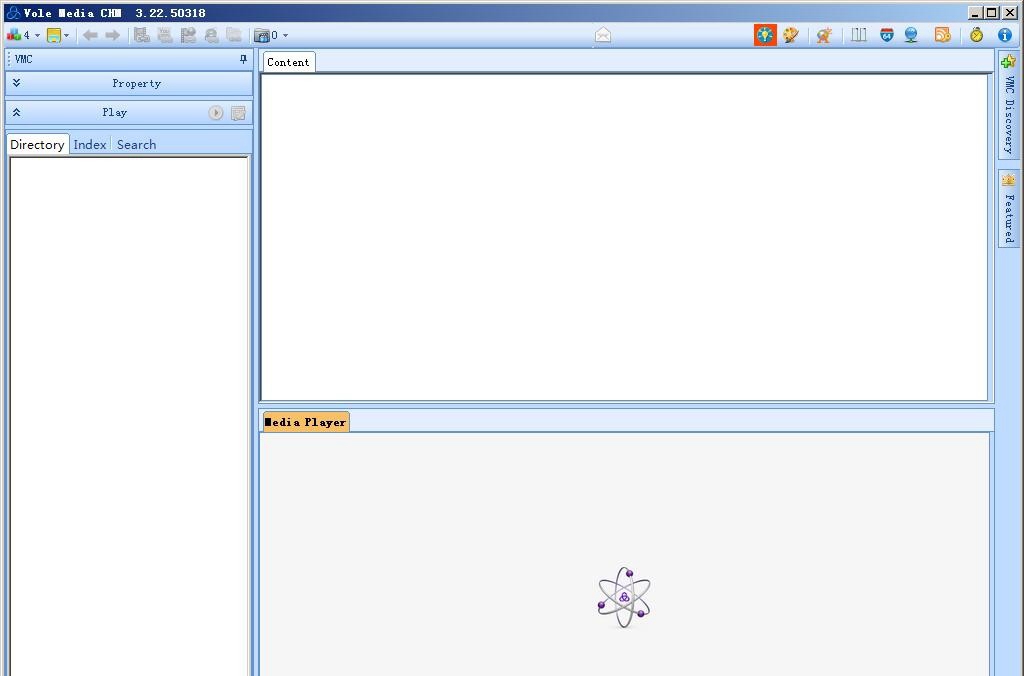
Task: Switch to the Search tab
Action: [136, 144]
